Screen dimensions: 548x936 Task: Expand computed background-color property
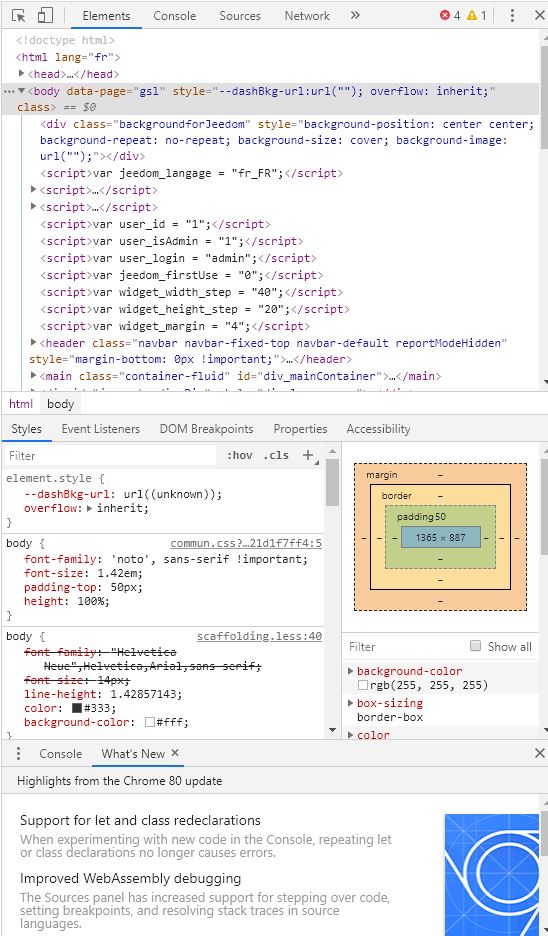click(350, 671)
